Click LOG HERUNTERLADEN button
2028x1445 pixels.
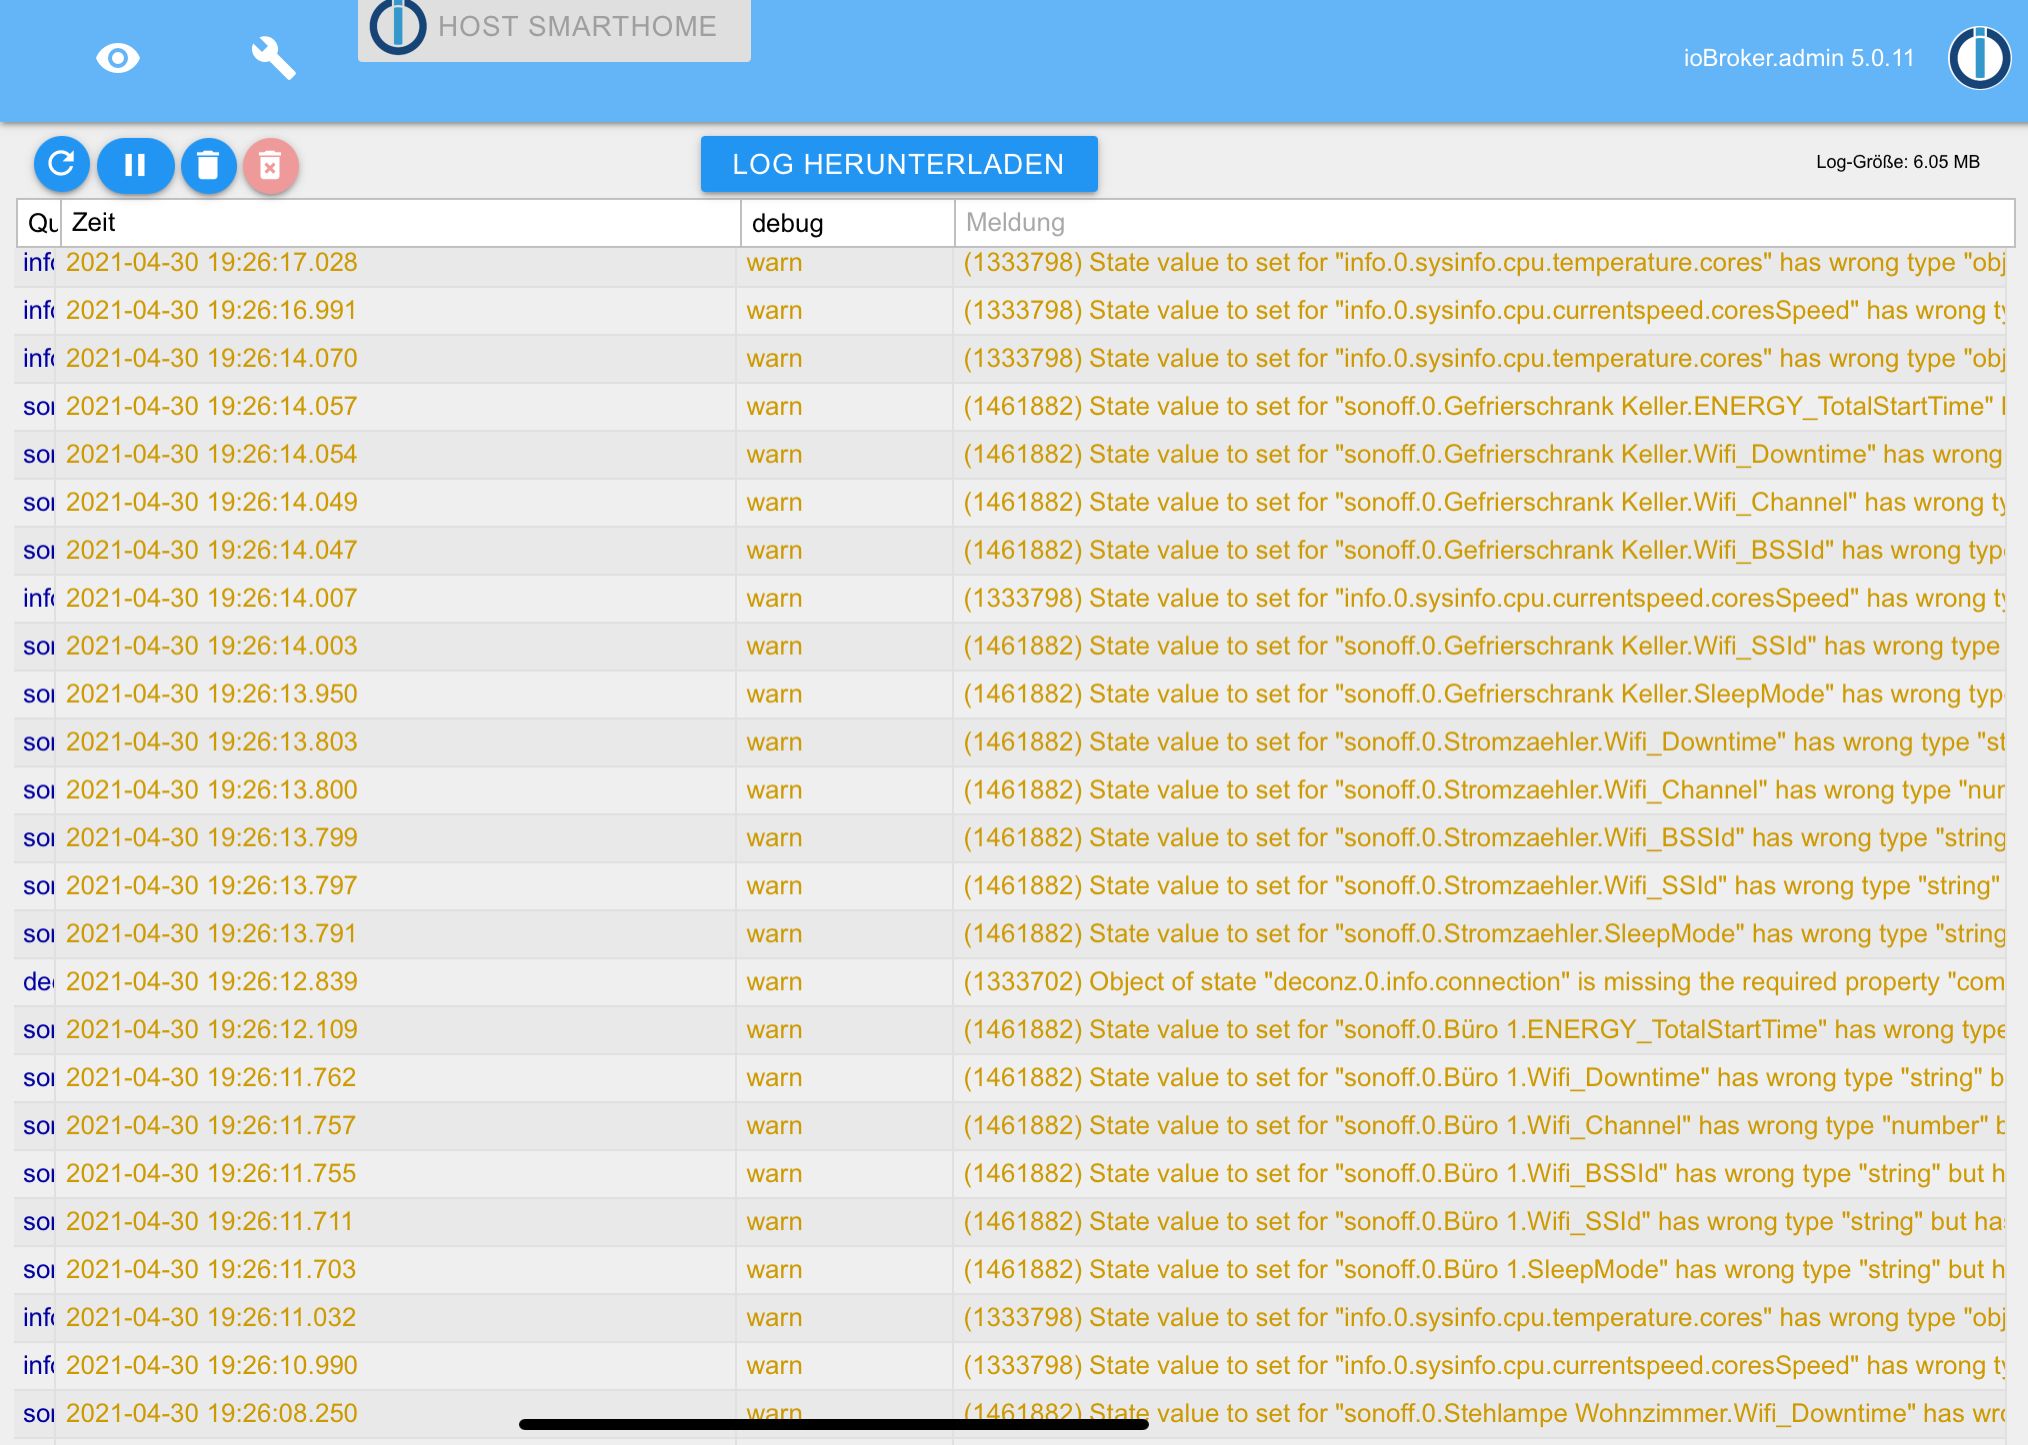(x=899, y=164)
